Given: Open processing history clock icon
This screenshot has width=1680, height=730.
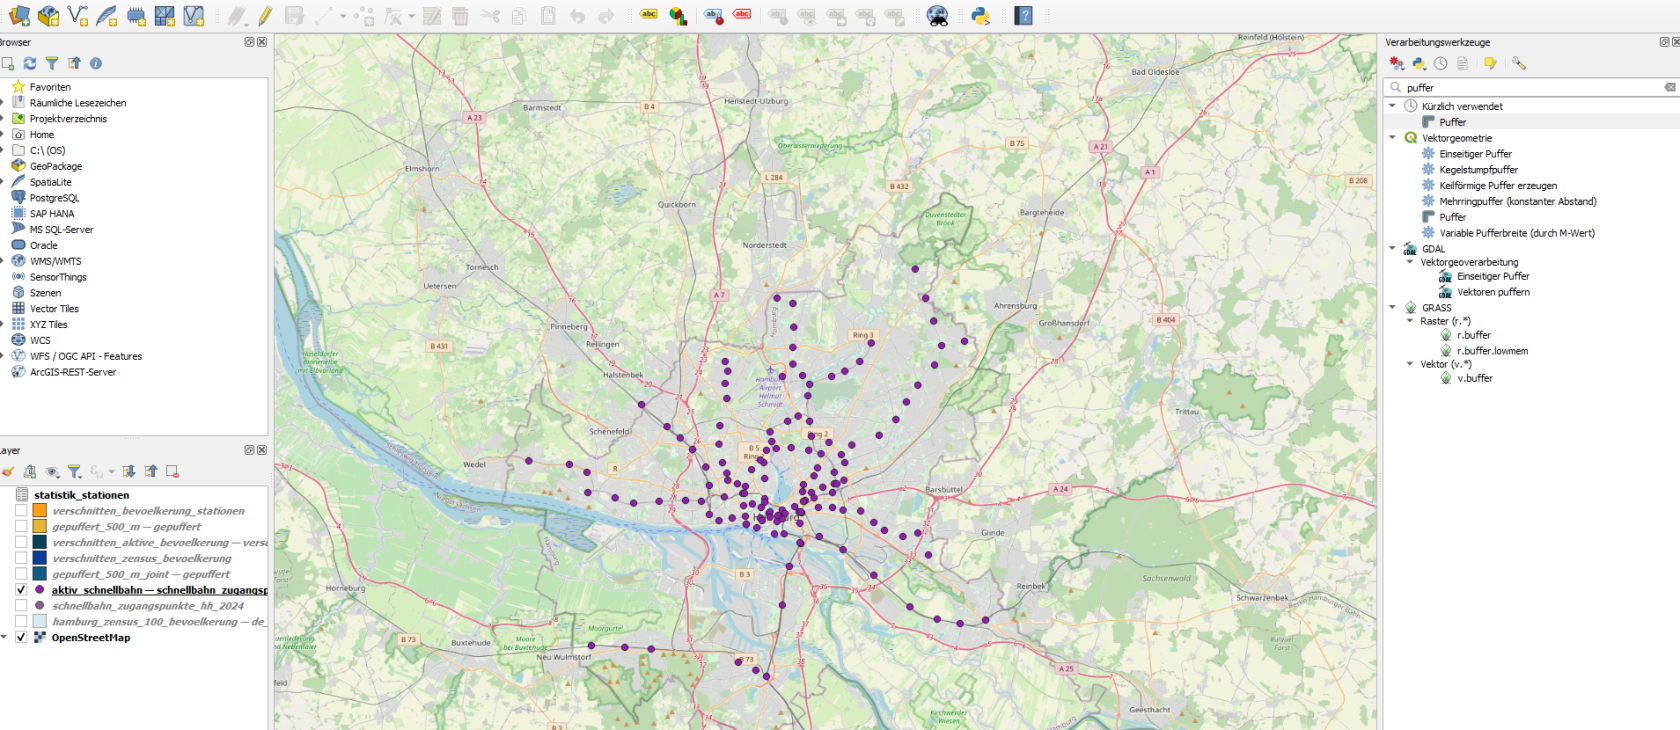Looking at the screenshot, I should point(1440,63).
